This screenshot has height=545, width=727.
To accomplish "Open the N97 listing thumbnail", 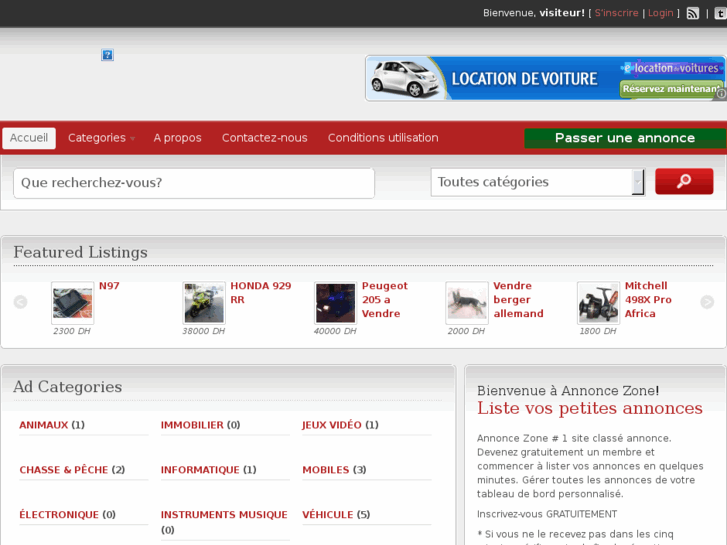I will 72,302.
